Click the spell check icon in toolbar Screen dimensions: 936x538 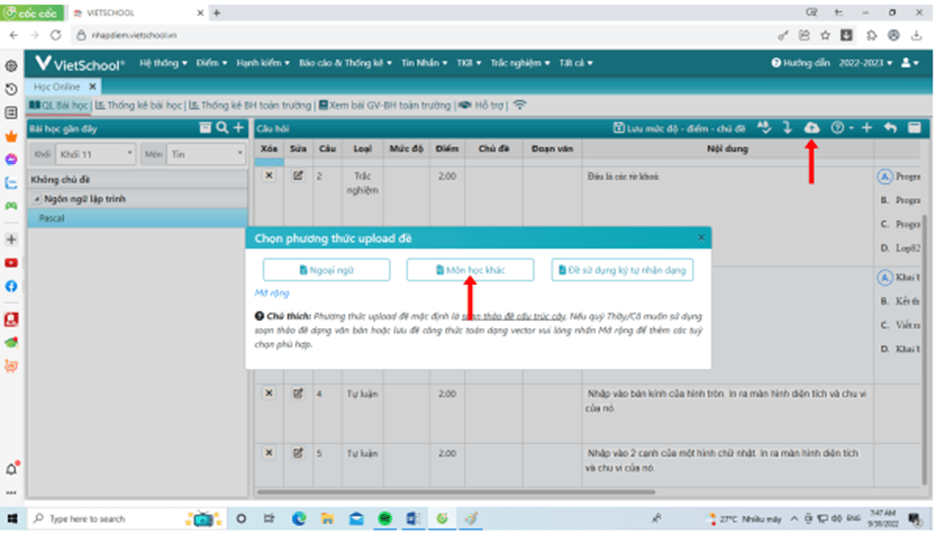(x=765, y=128)
